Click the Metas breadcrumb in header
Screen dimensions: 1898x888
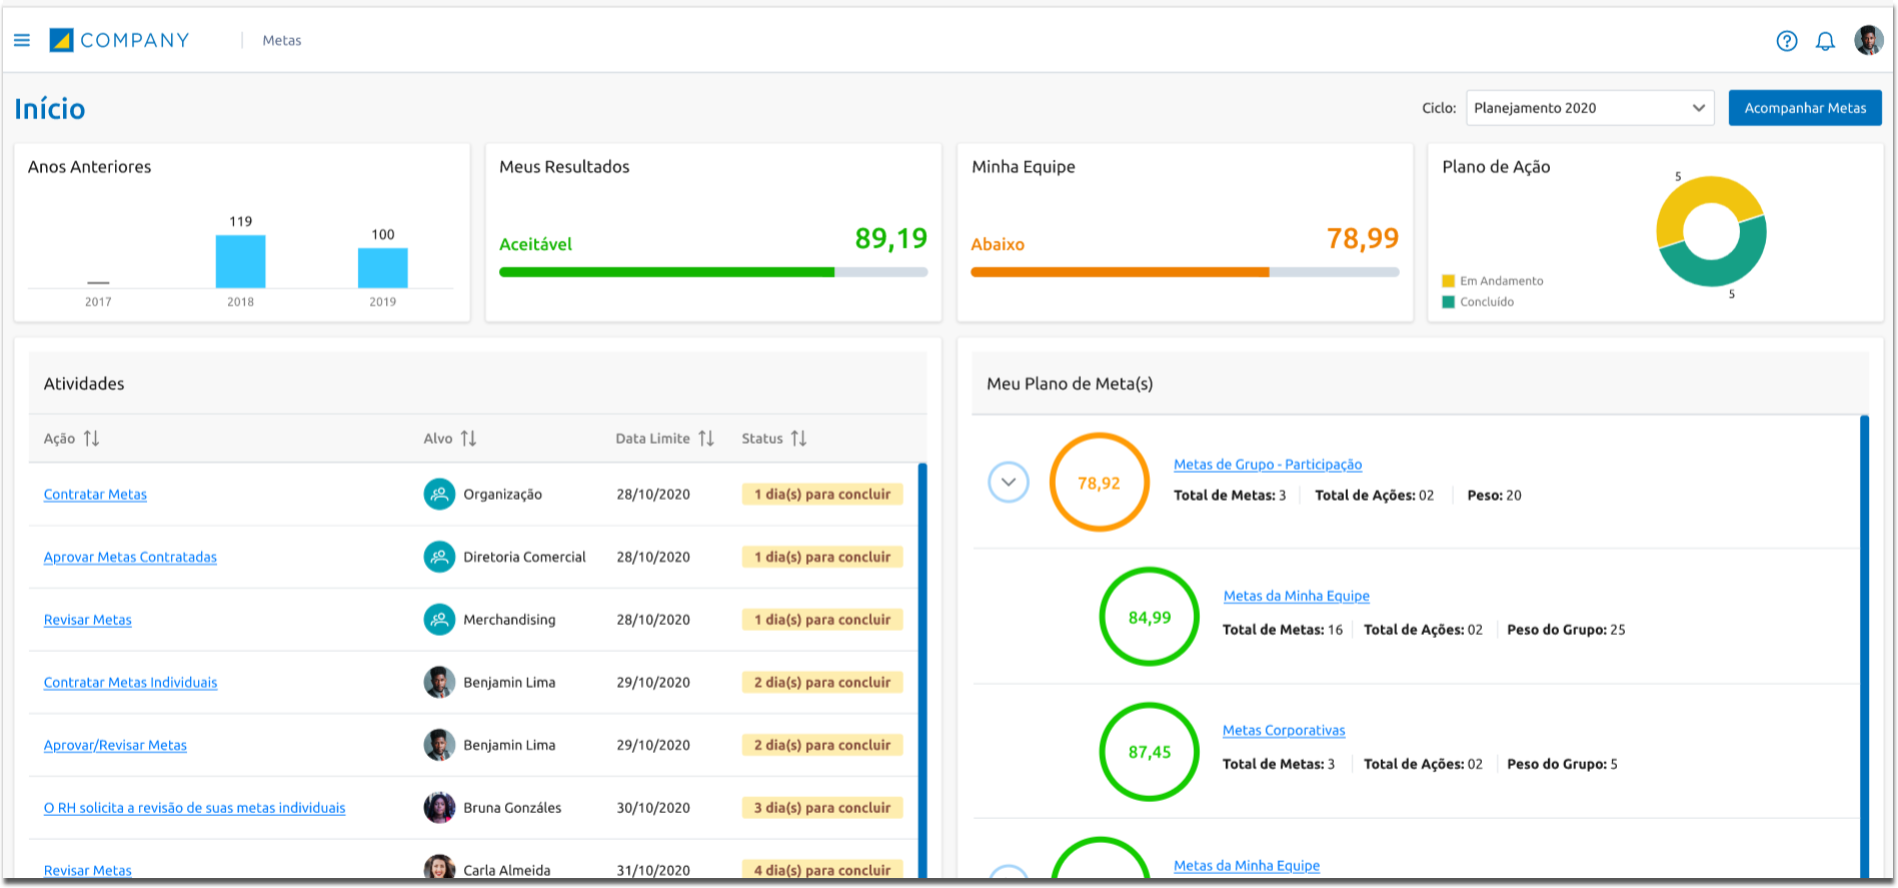(281, 40)
